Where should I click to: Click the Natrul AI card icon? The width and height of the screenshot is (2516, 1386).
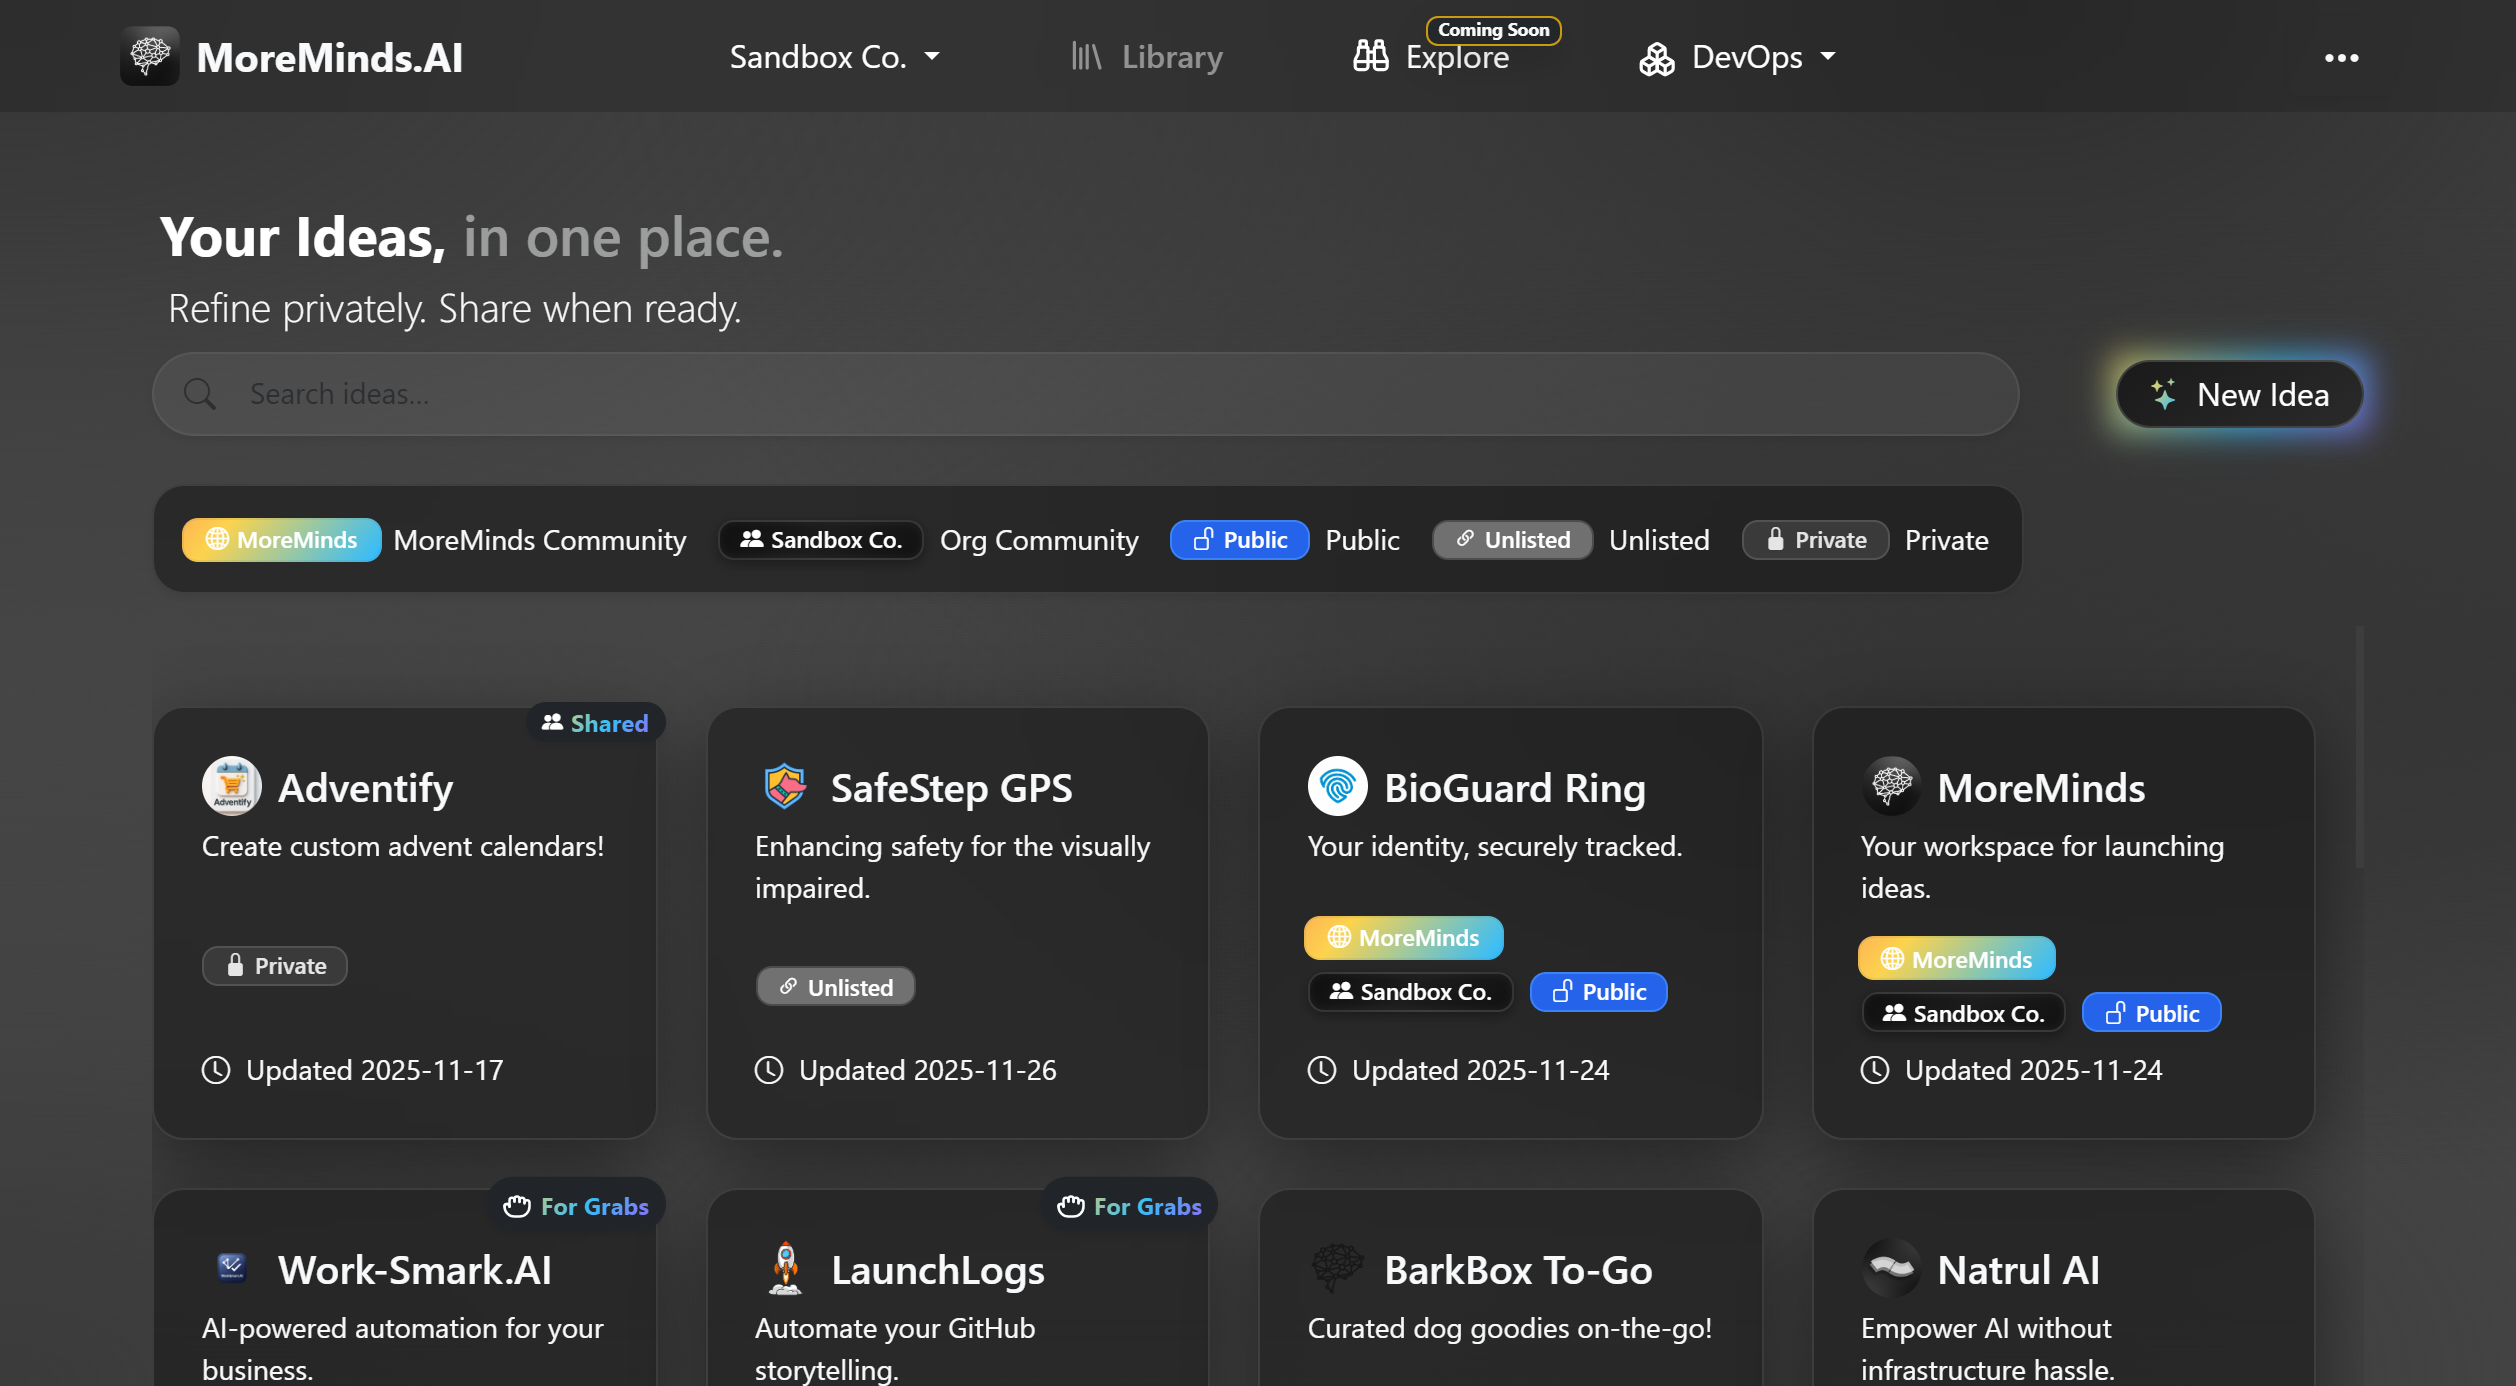click(x=1891, y=1268)
